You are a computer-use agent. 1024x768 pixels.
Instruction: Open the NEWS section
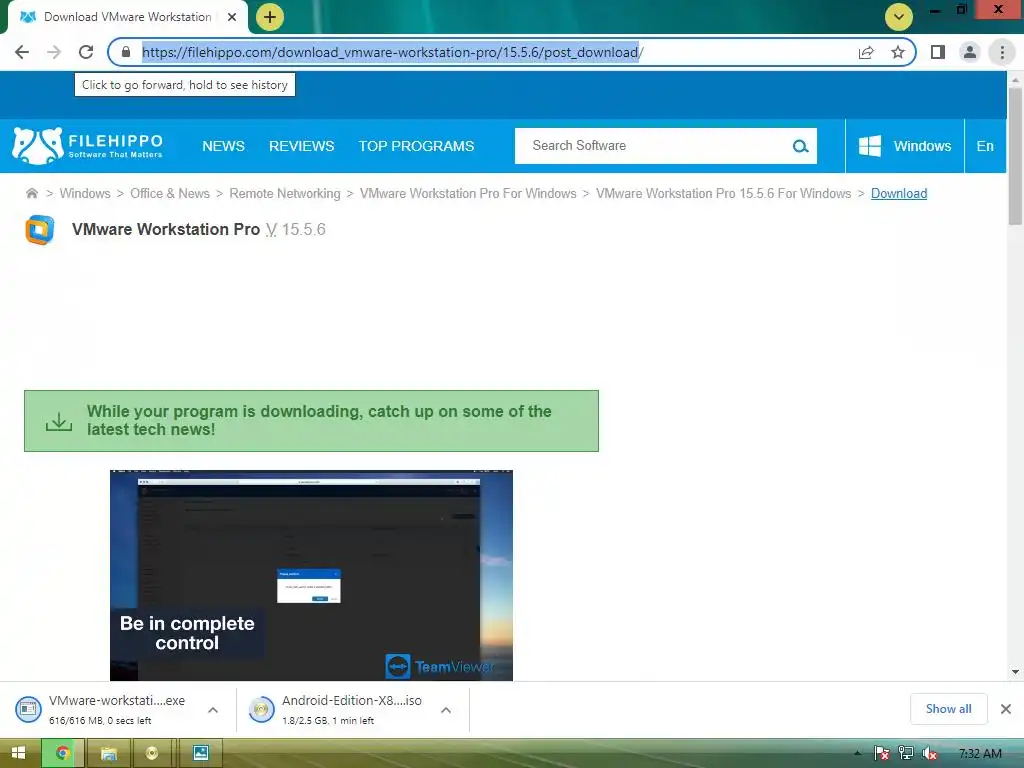(223, 146)
